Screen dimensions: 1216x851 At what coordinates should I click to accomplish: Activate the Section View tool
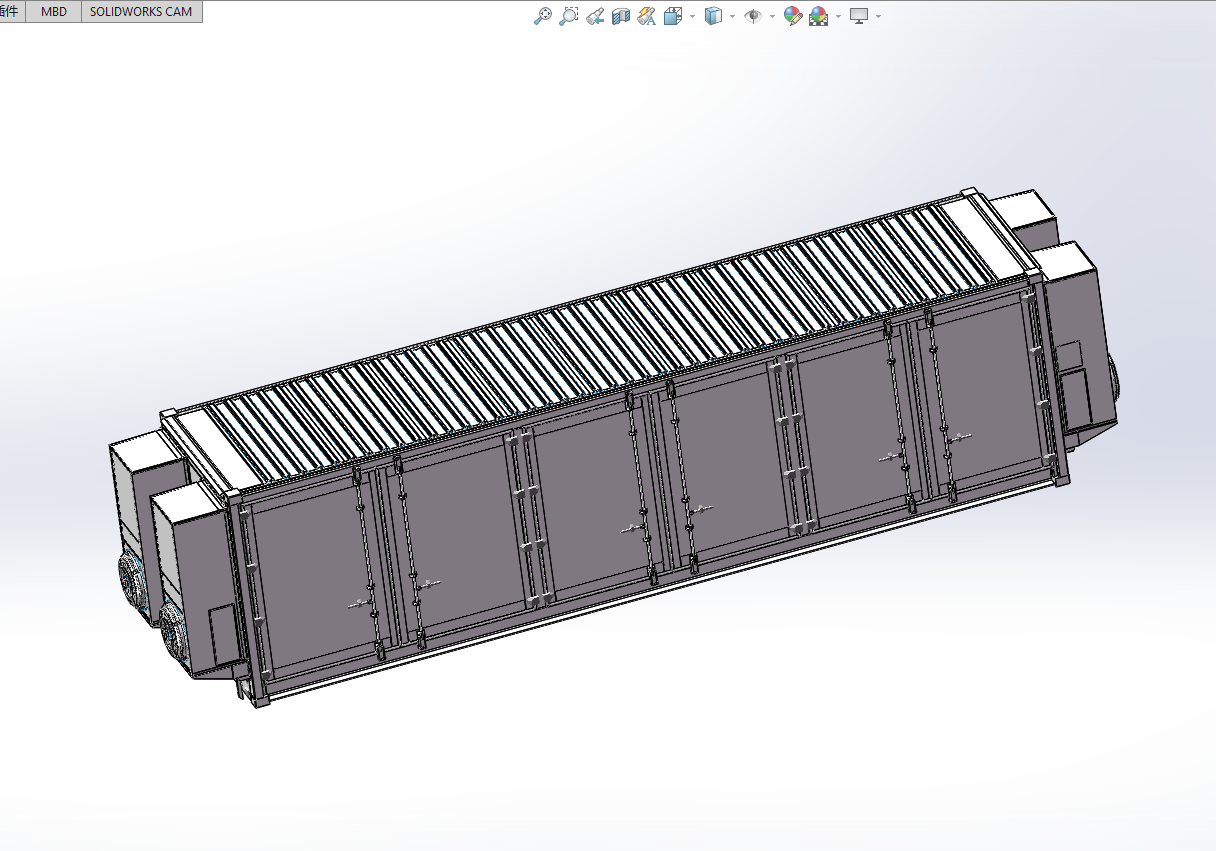point(620,16)
